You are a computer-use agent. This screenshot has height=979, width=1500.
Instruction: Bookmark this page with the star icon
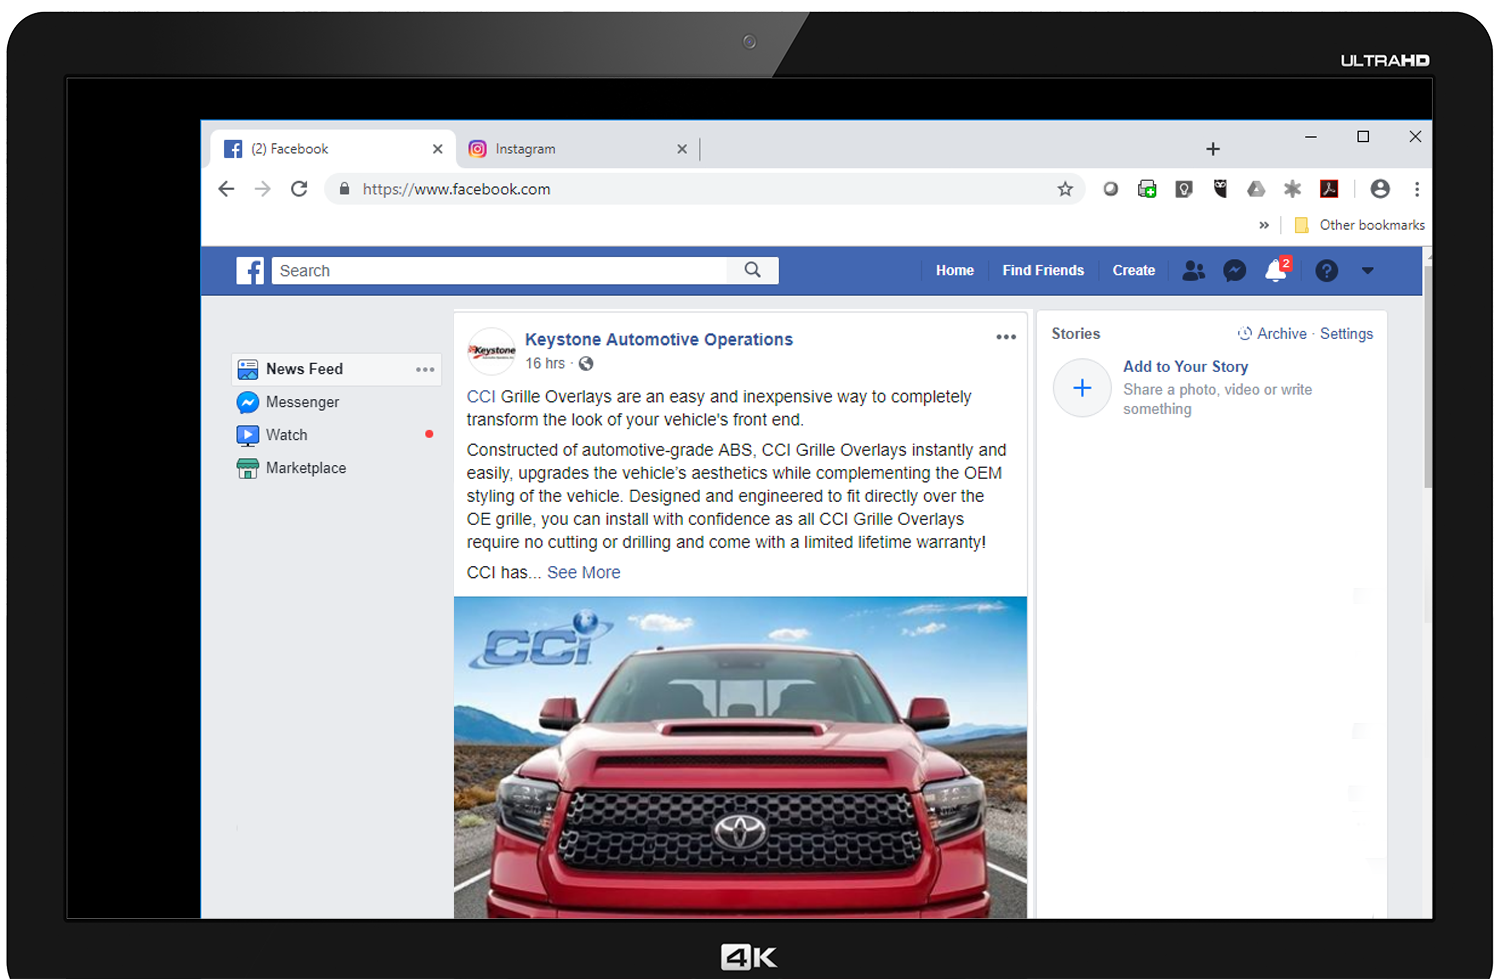pos(1065,189)
